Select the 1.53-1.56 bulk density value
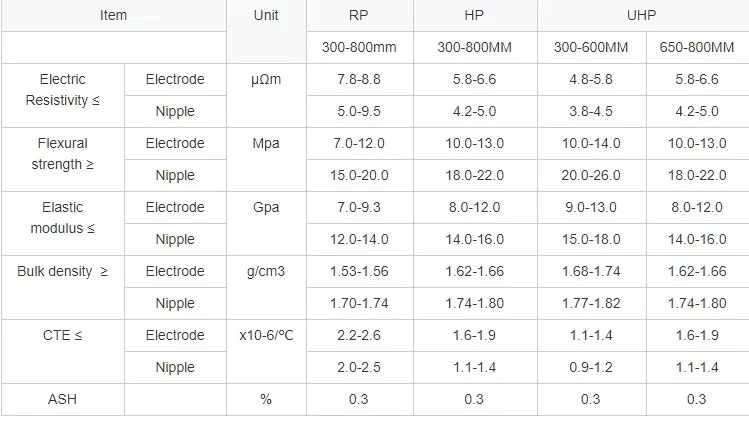 pyautogui.click(x=358, y=271)
